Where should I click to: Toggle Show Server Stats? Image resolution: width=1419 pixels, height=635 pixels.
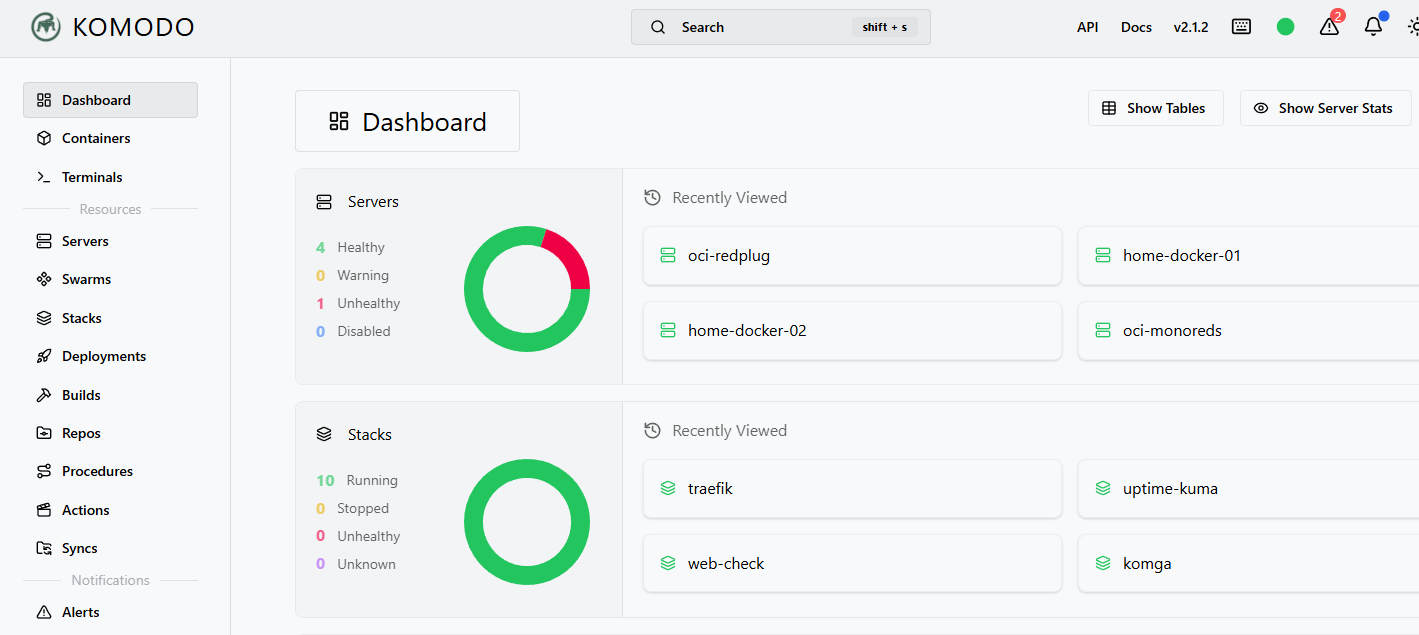(1325, 108)
